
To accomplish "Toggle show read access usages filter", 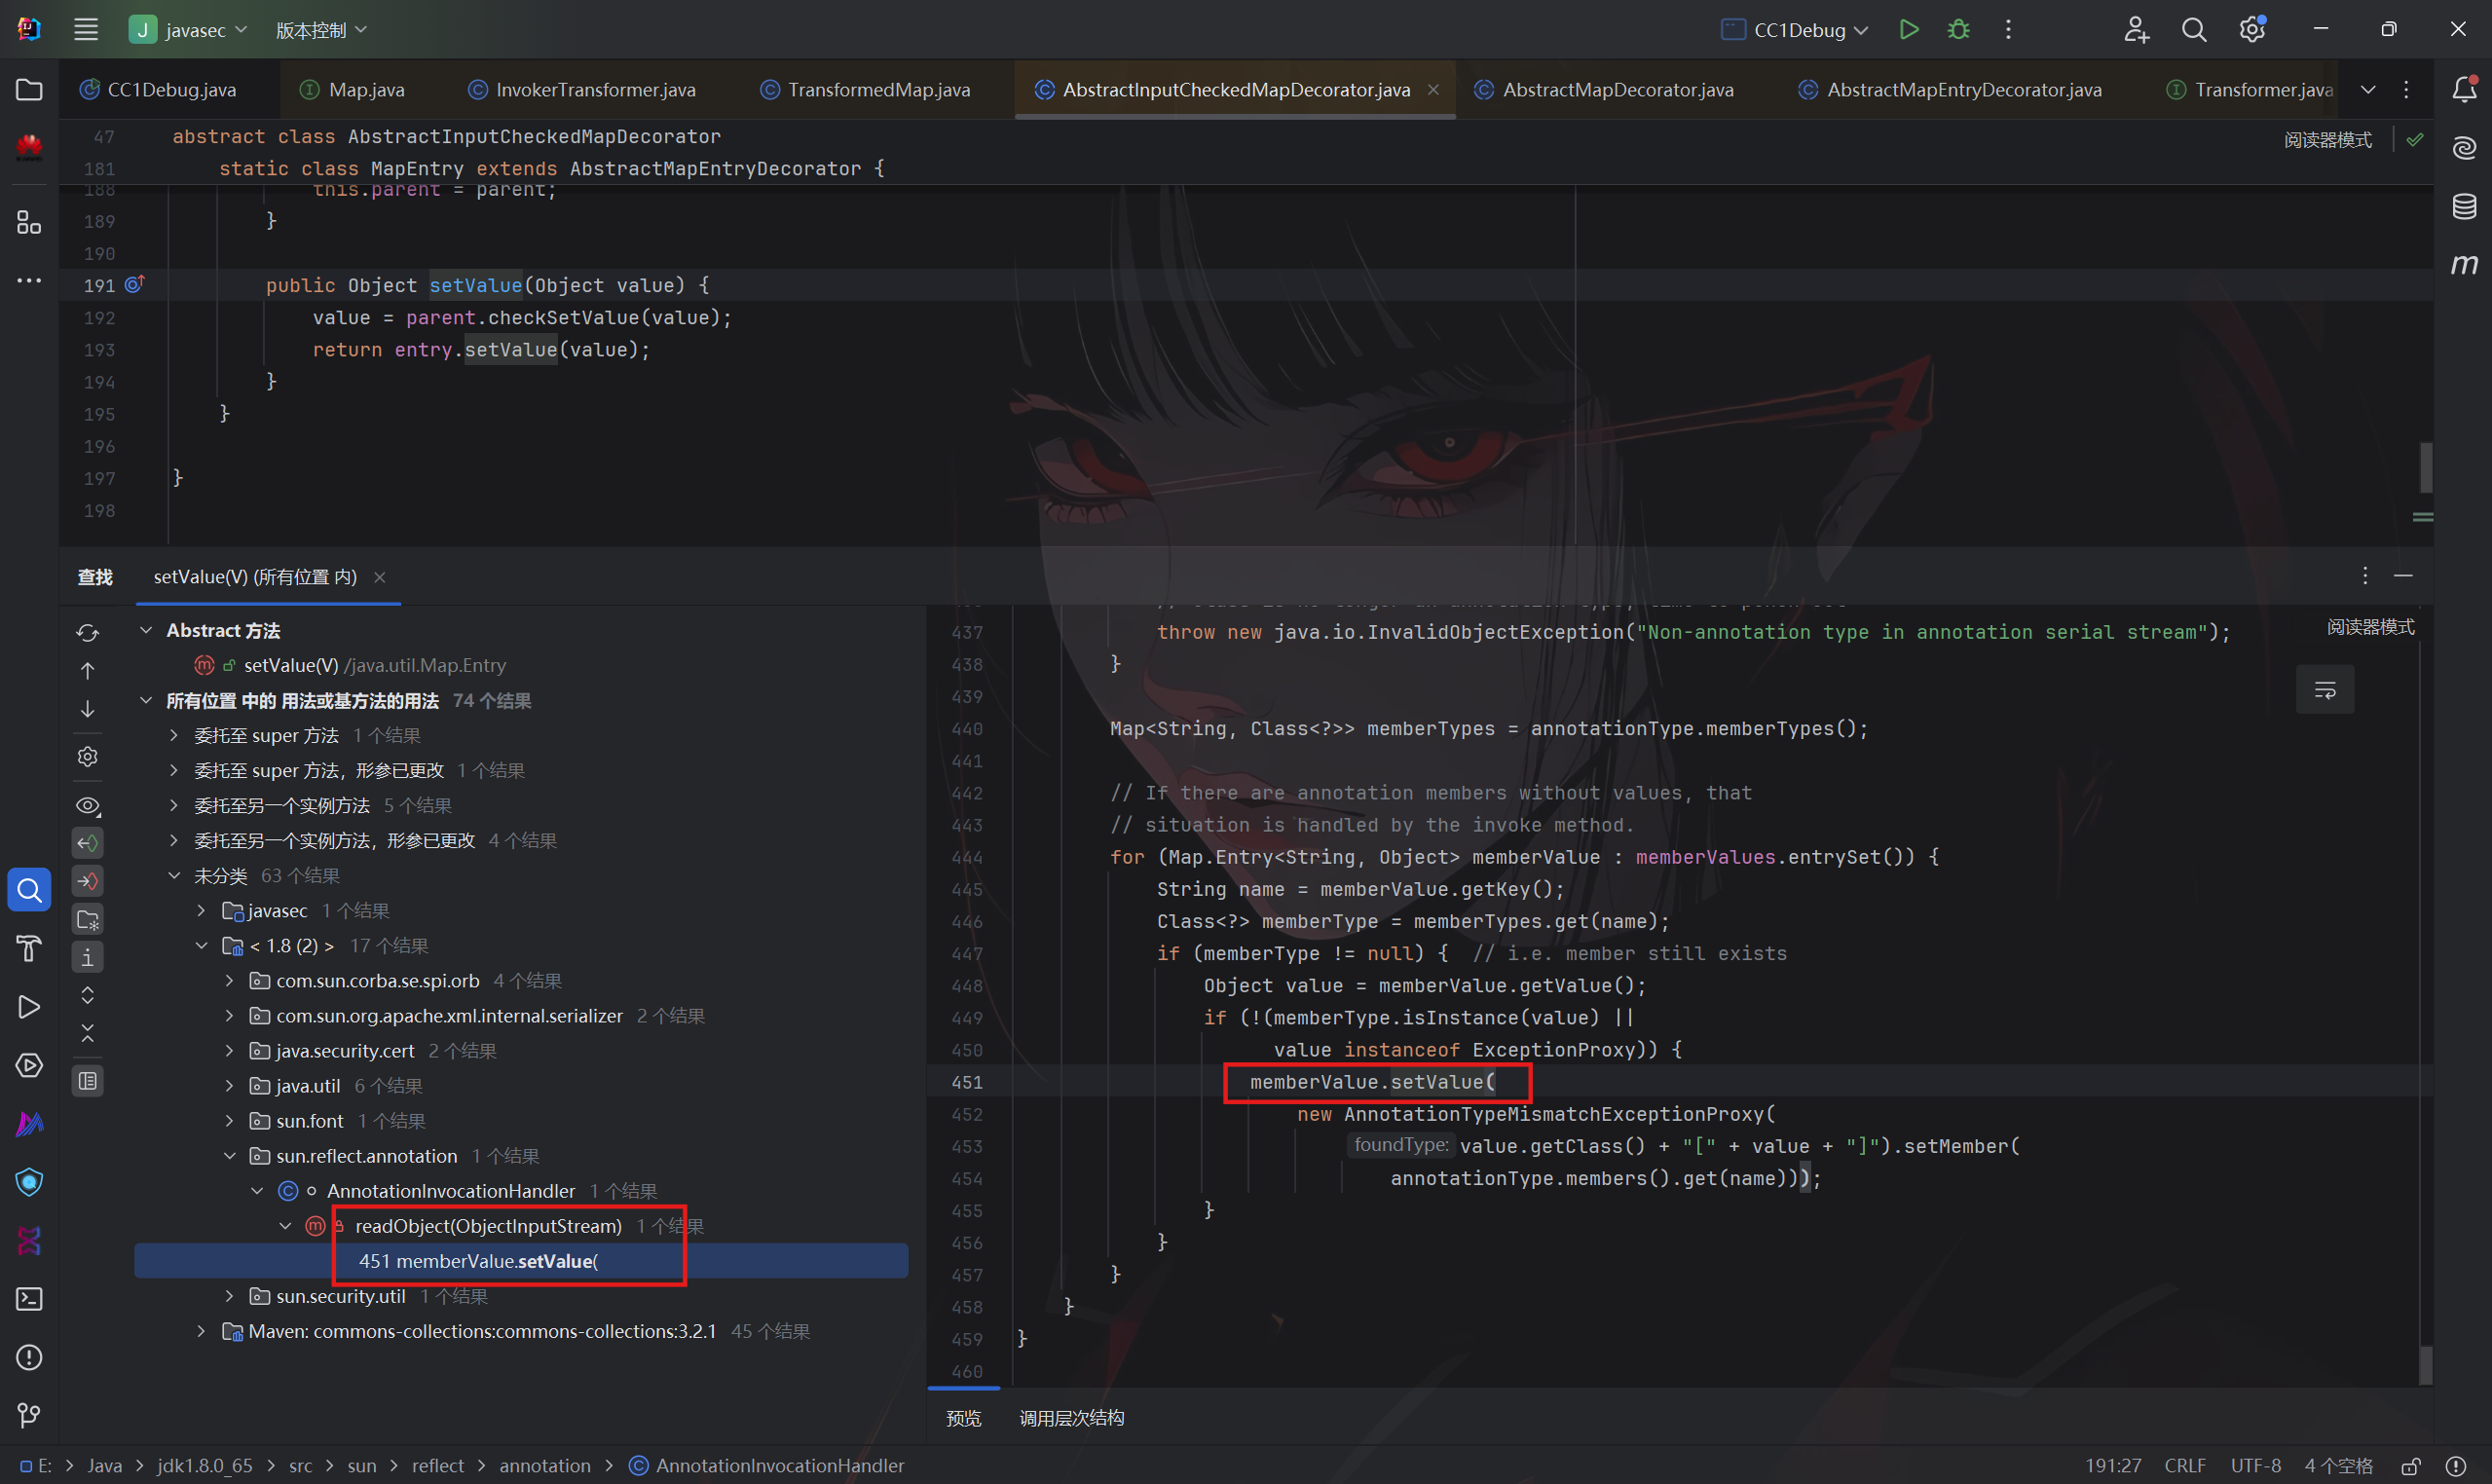I will (88, 843).
